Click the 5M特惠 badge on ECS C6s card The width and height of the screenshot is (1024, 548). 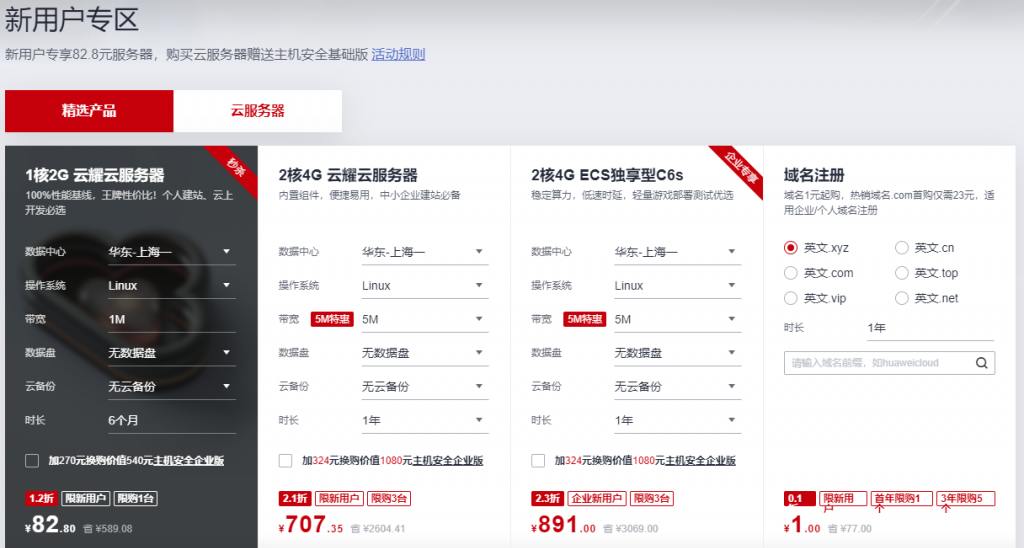(x=584, y=319)
